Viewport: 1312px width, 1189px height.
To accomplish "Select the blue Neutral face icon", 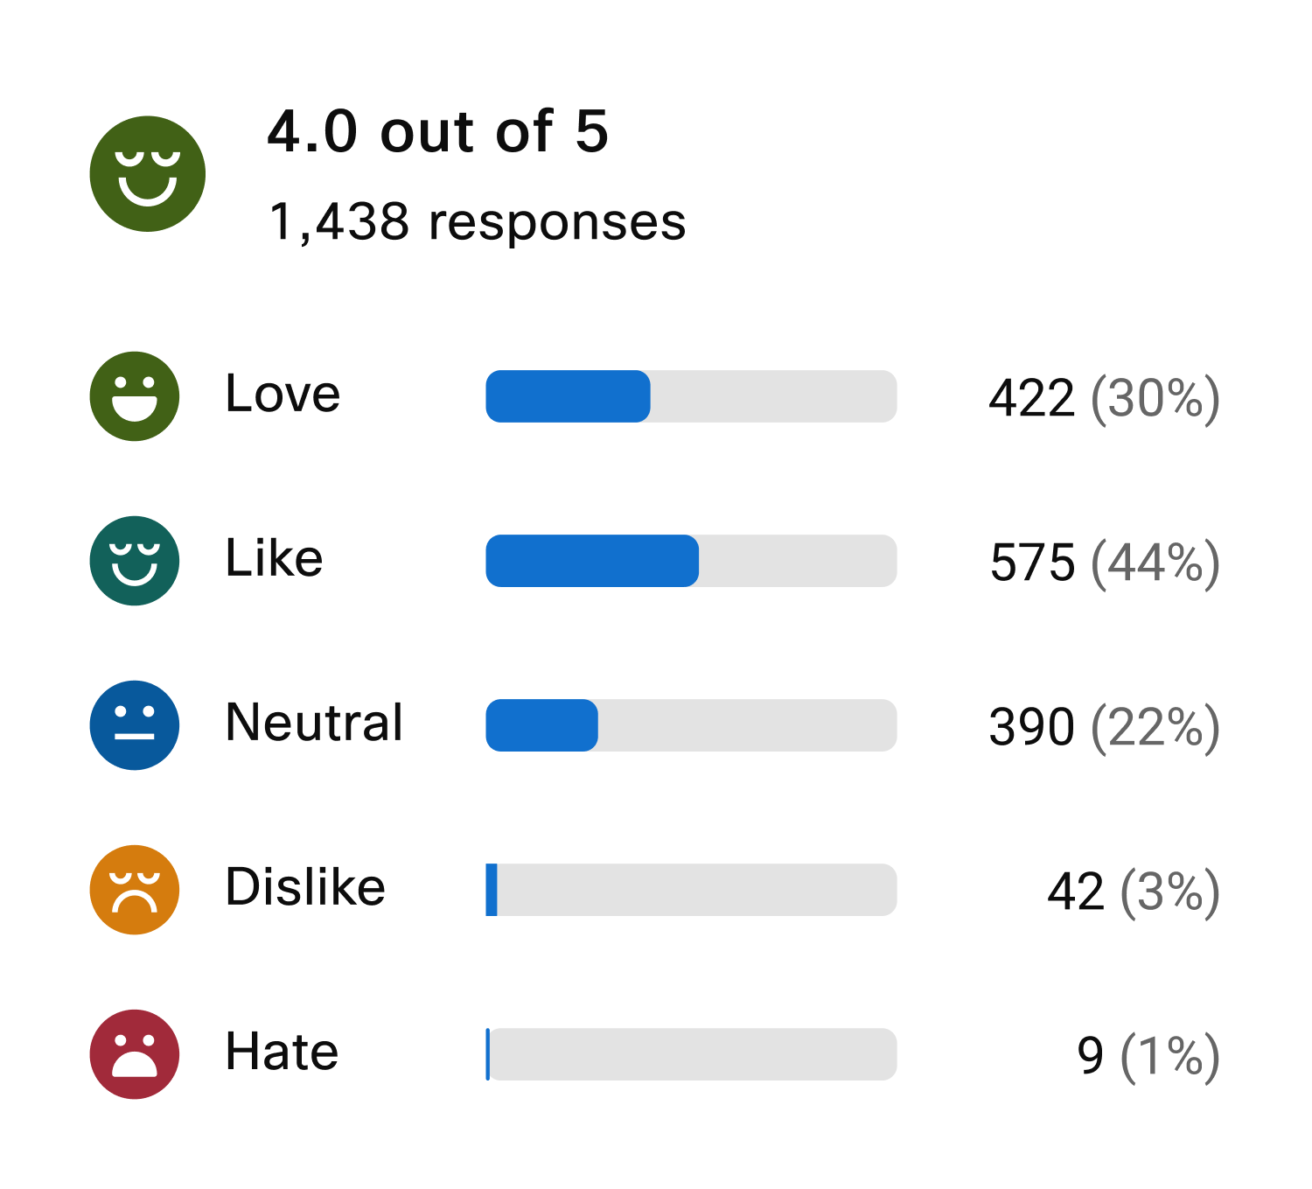I will (134, 725).
